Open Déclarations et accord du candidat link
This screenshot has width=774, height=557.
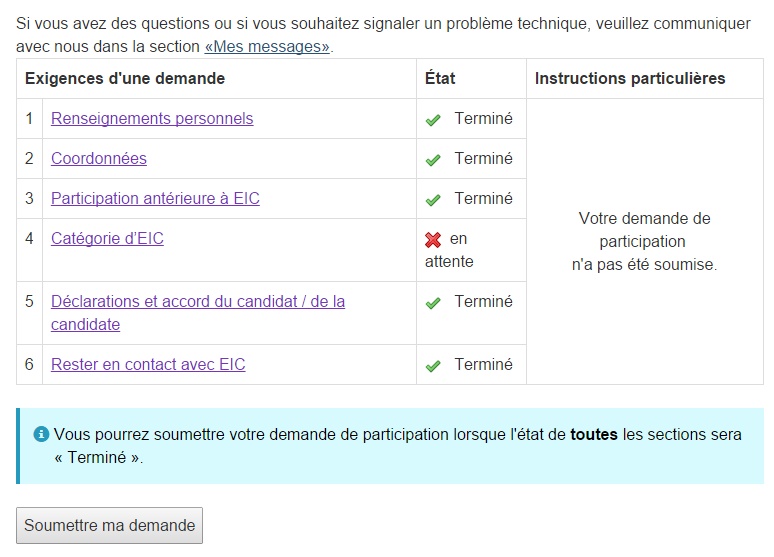point(198,302)
